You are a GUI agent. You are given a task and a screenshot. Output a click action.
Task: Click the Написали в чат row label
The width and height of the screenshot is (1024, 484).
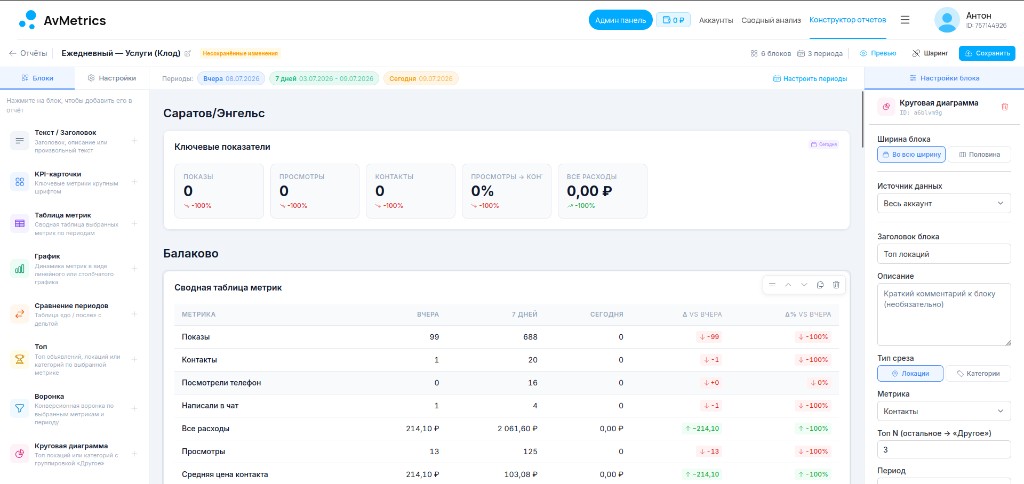point(210,406)
